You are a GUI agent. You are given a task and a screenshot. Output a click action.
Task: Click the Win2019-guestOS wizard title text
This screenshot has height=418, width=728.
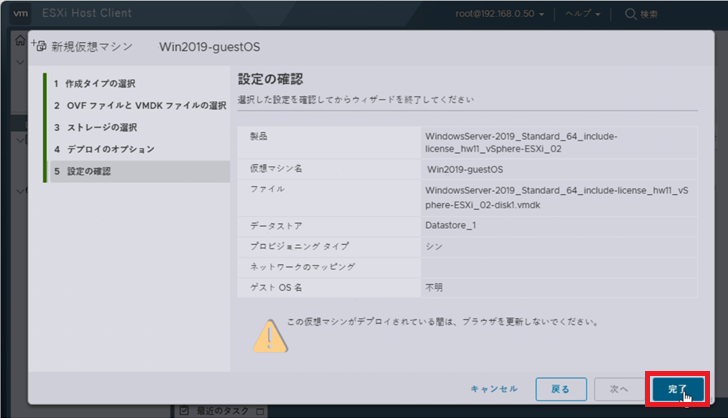click(209, 47)
